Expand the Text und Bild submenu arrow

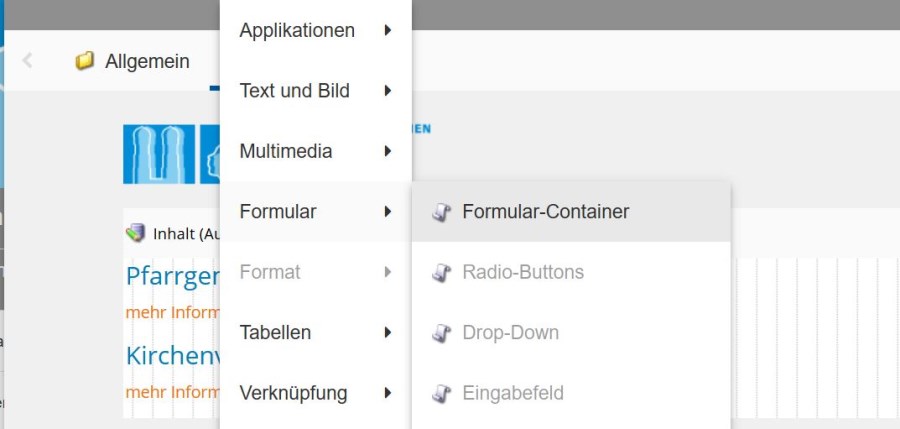point(387,91)
